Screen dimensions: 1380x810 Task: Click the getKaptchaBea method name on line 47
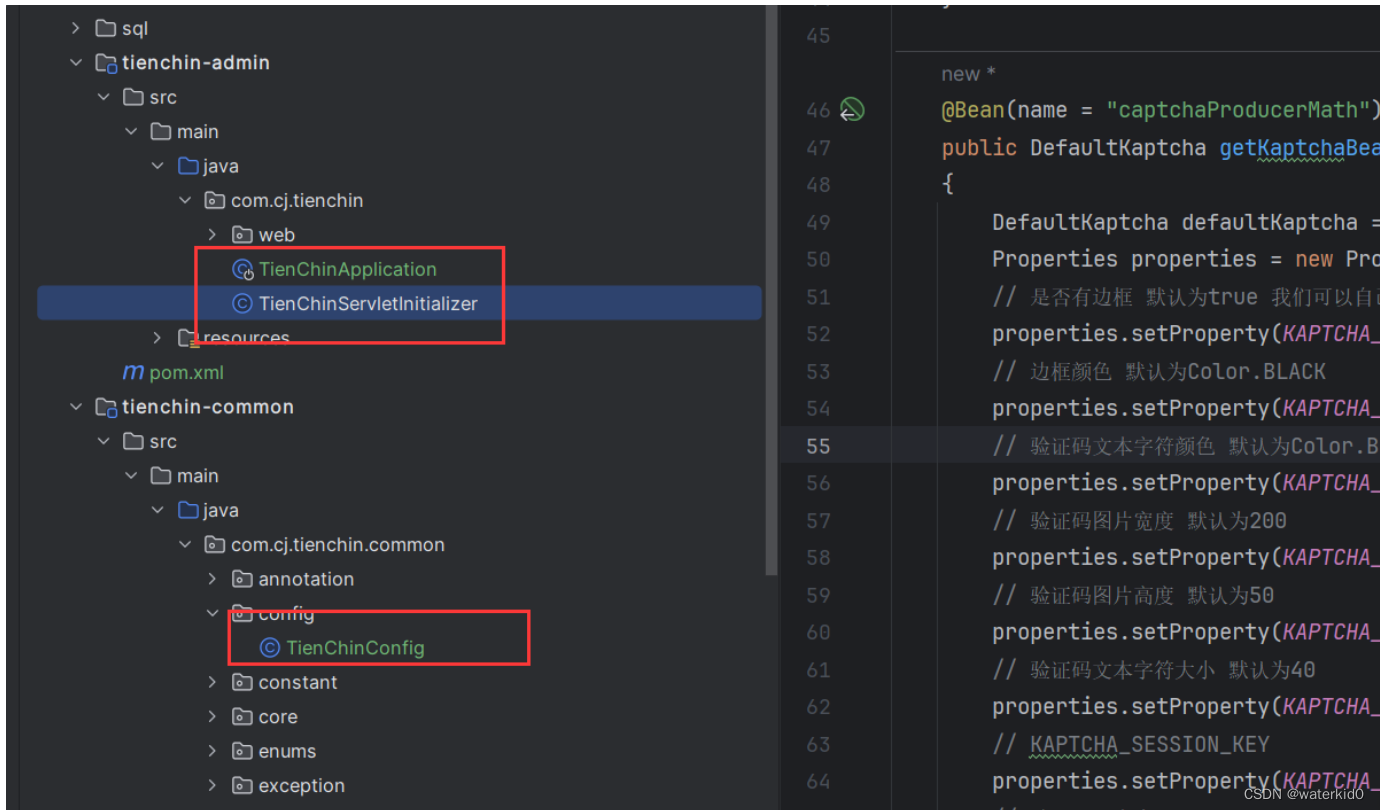click(1299, 148)
